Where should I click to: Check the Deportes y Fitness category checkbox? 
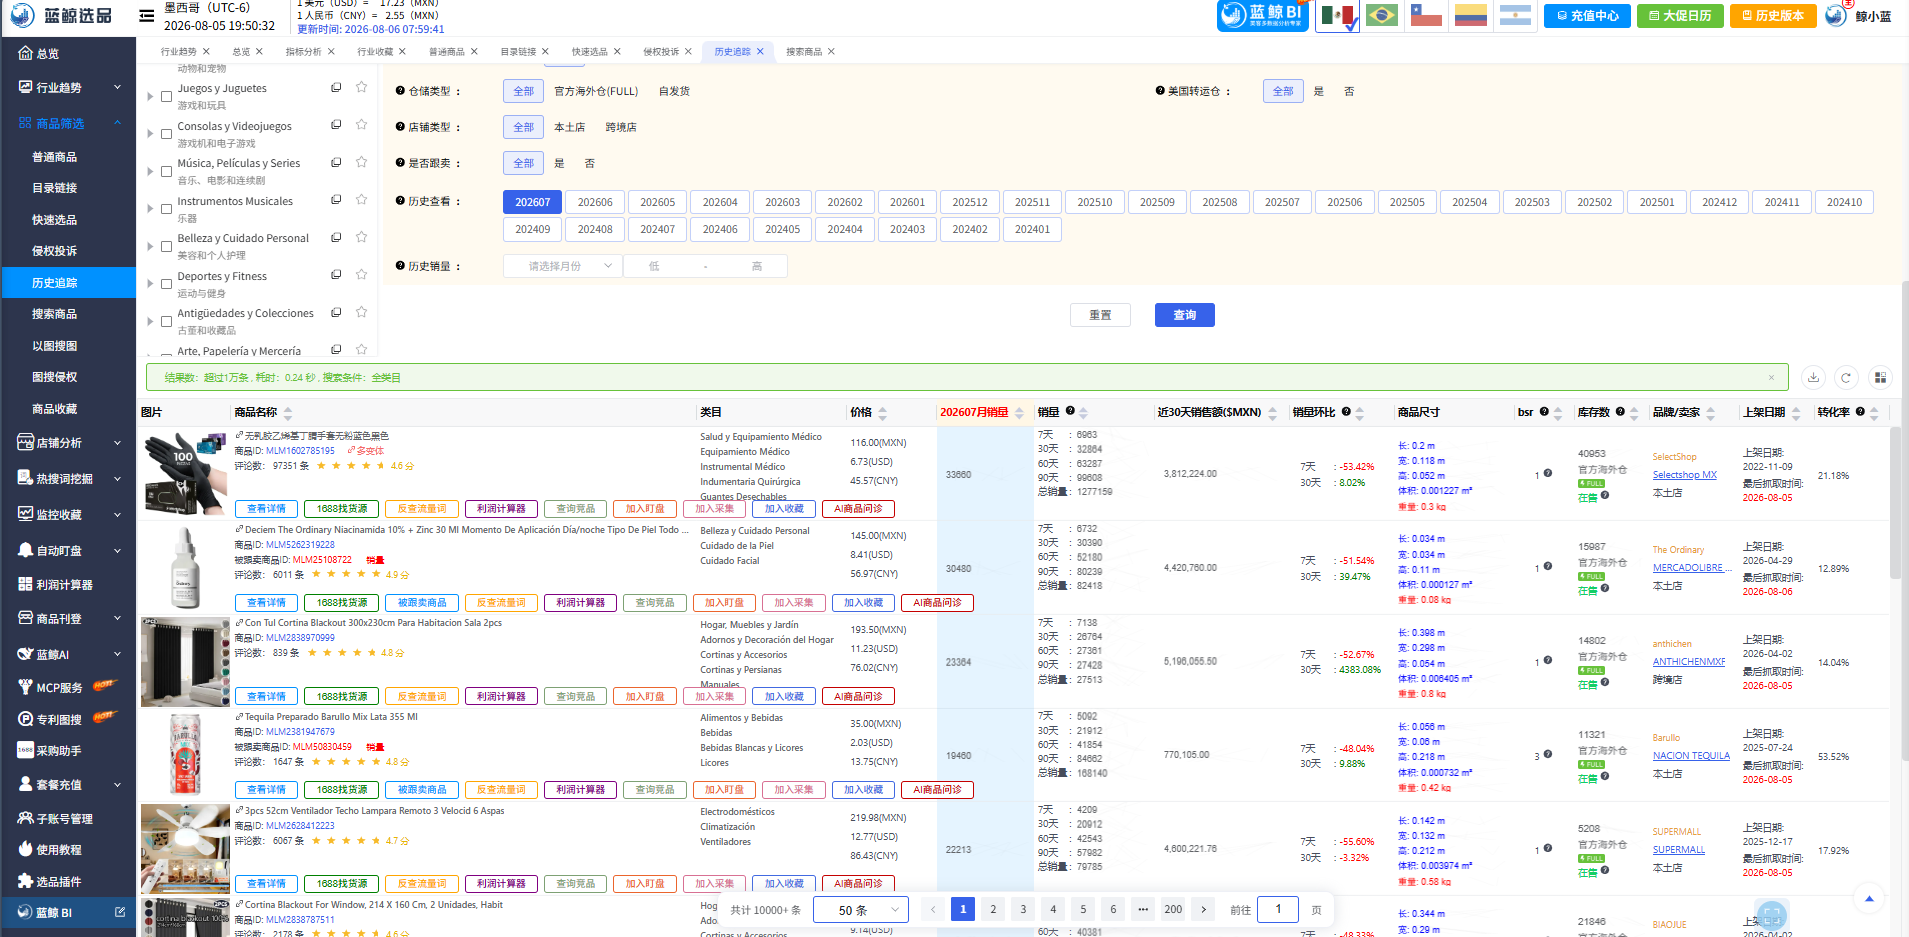[x=167, y=284]
